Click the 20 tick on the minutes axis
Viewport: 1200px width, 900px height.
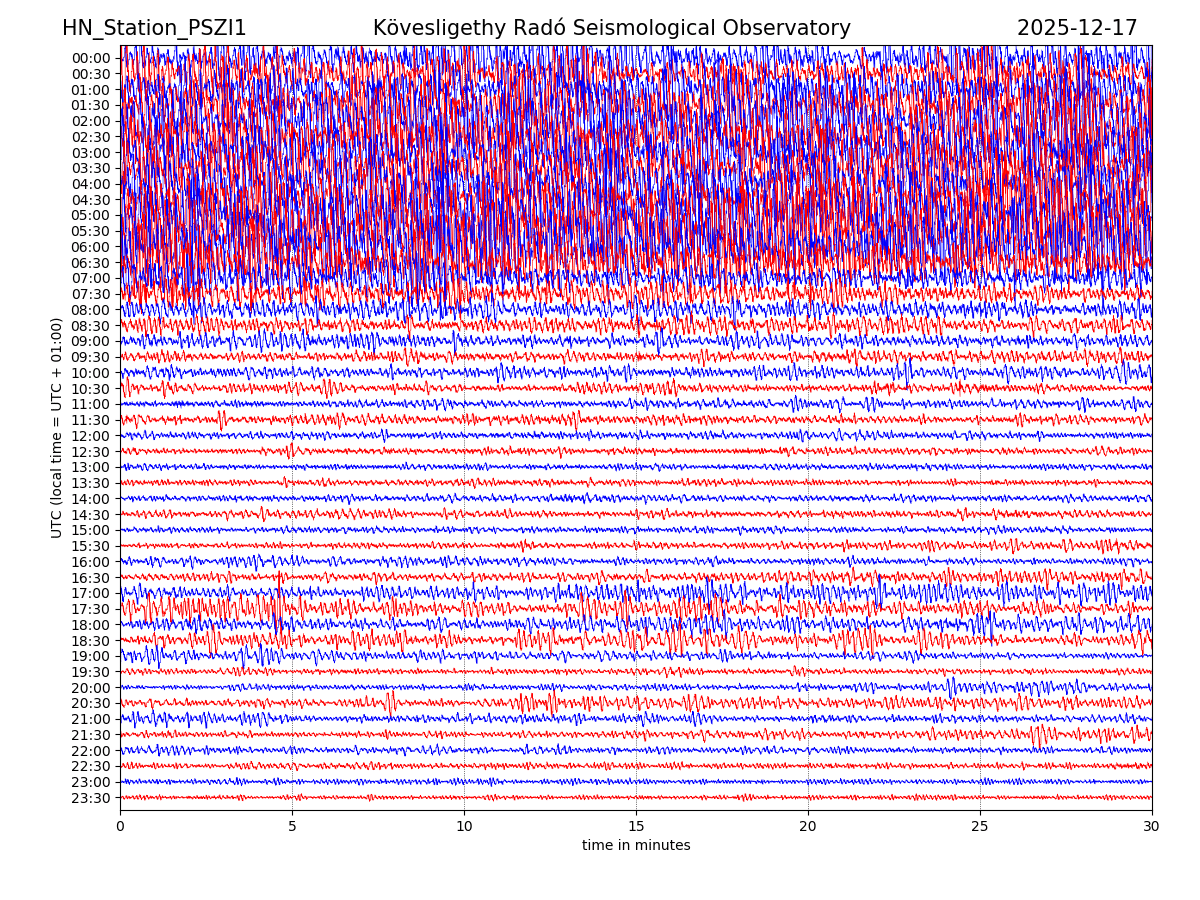click(808, 826)
